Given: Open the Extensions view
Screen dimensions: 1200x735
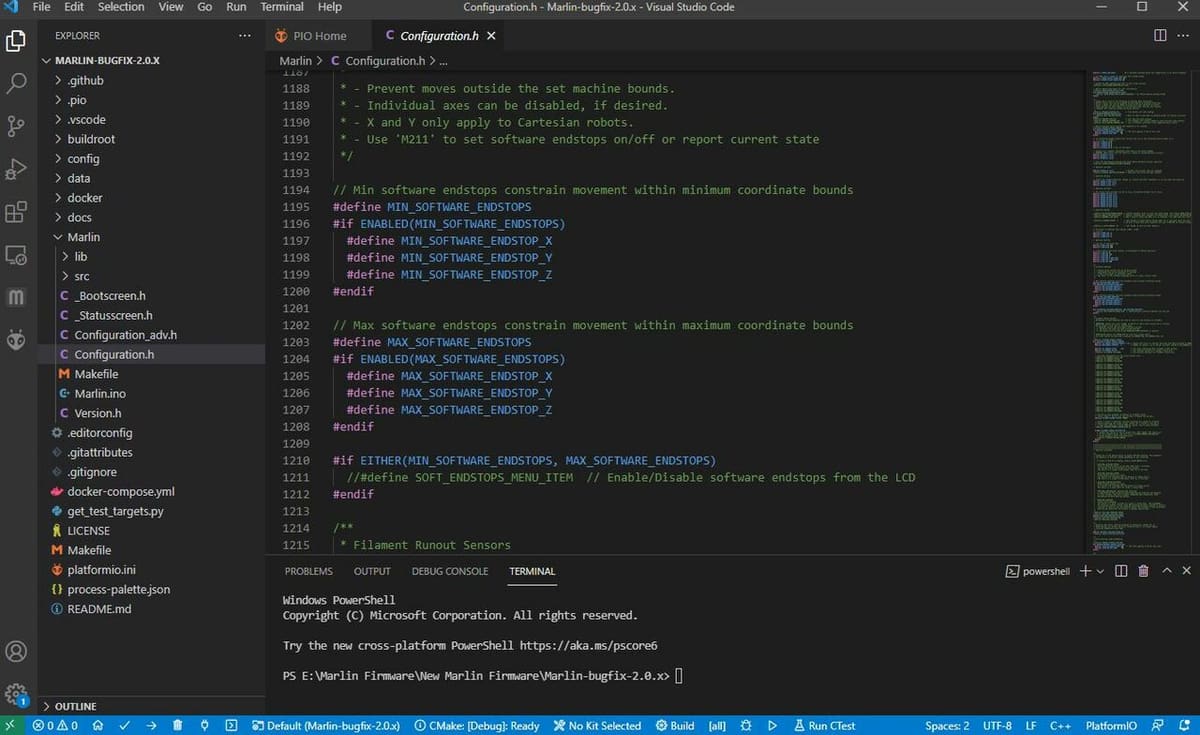Looking at the screenshot, I should click(16, 212).
